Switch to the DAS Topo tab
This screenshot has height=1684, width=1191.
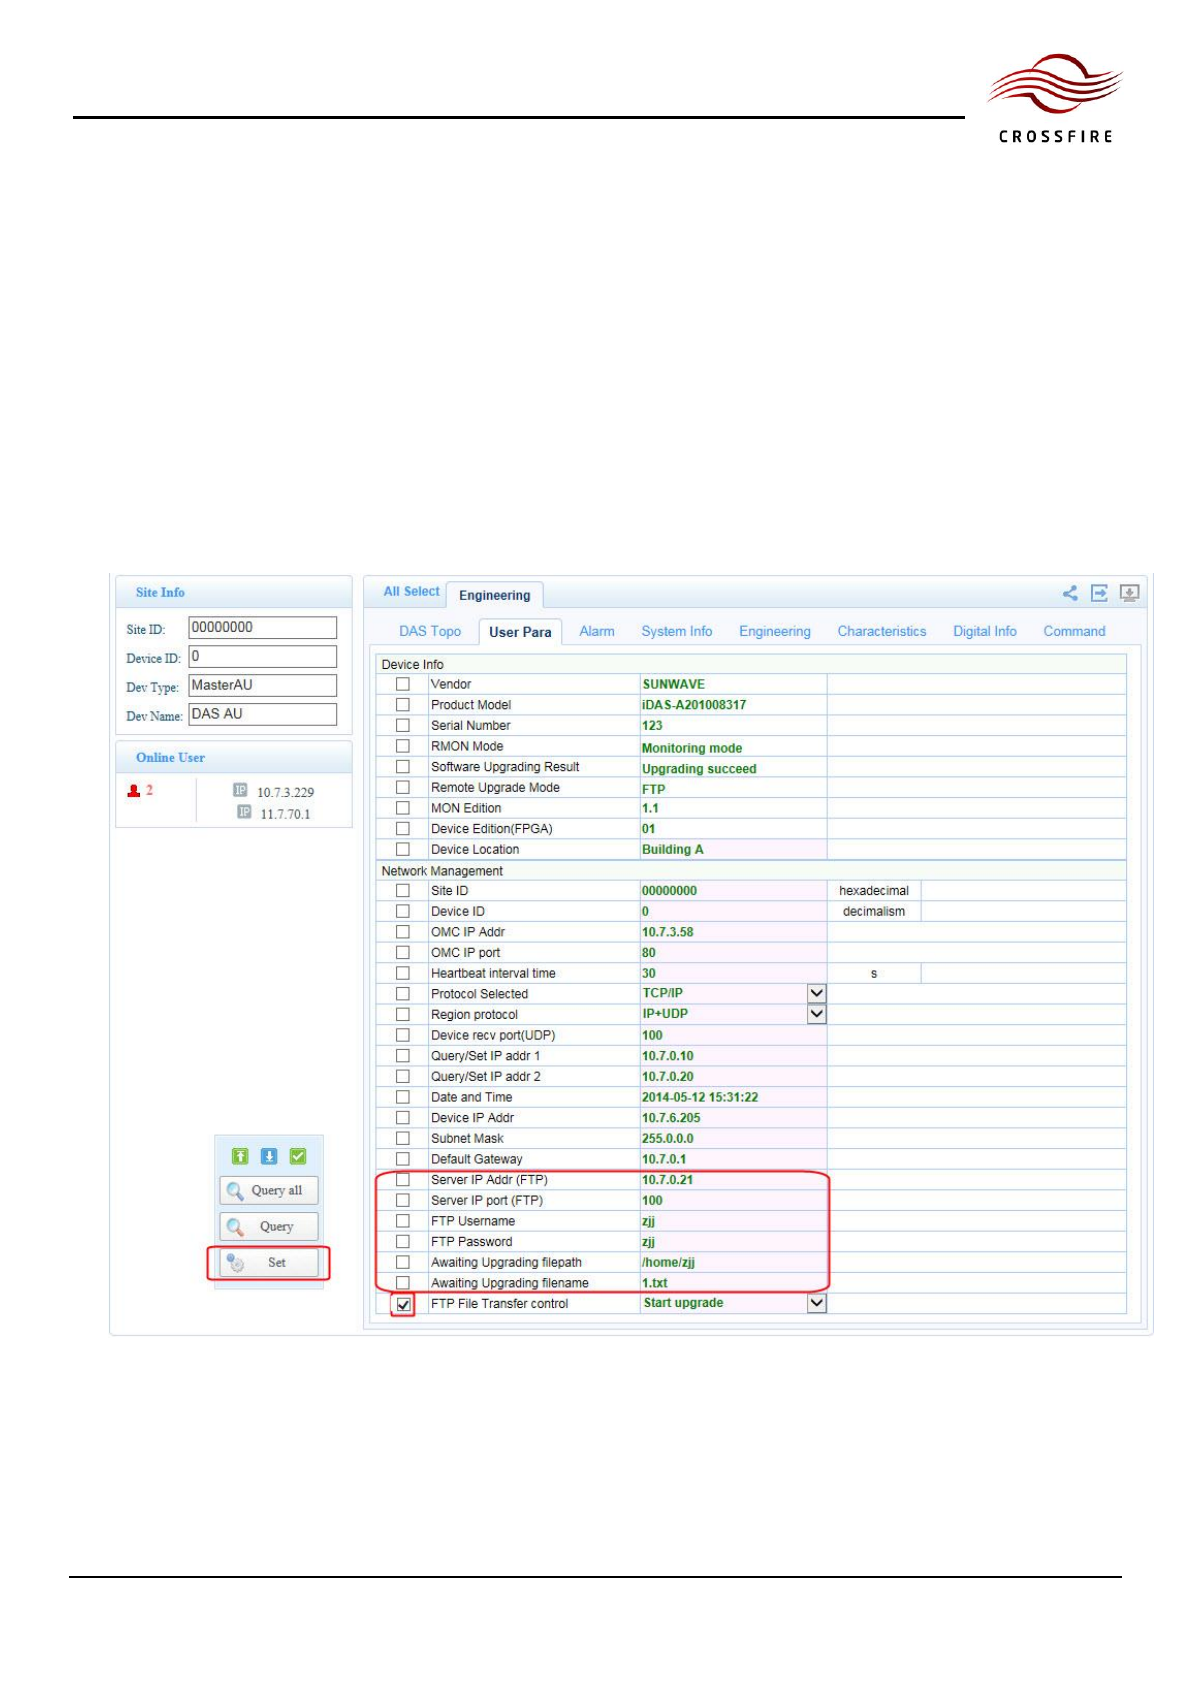pyautogui.click(x=430, y=631)
